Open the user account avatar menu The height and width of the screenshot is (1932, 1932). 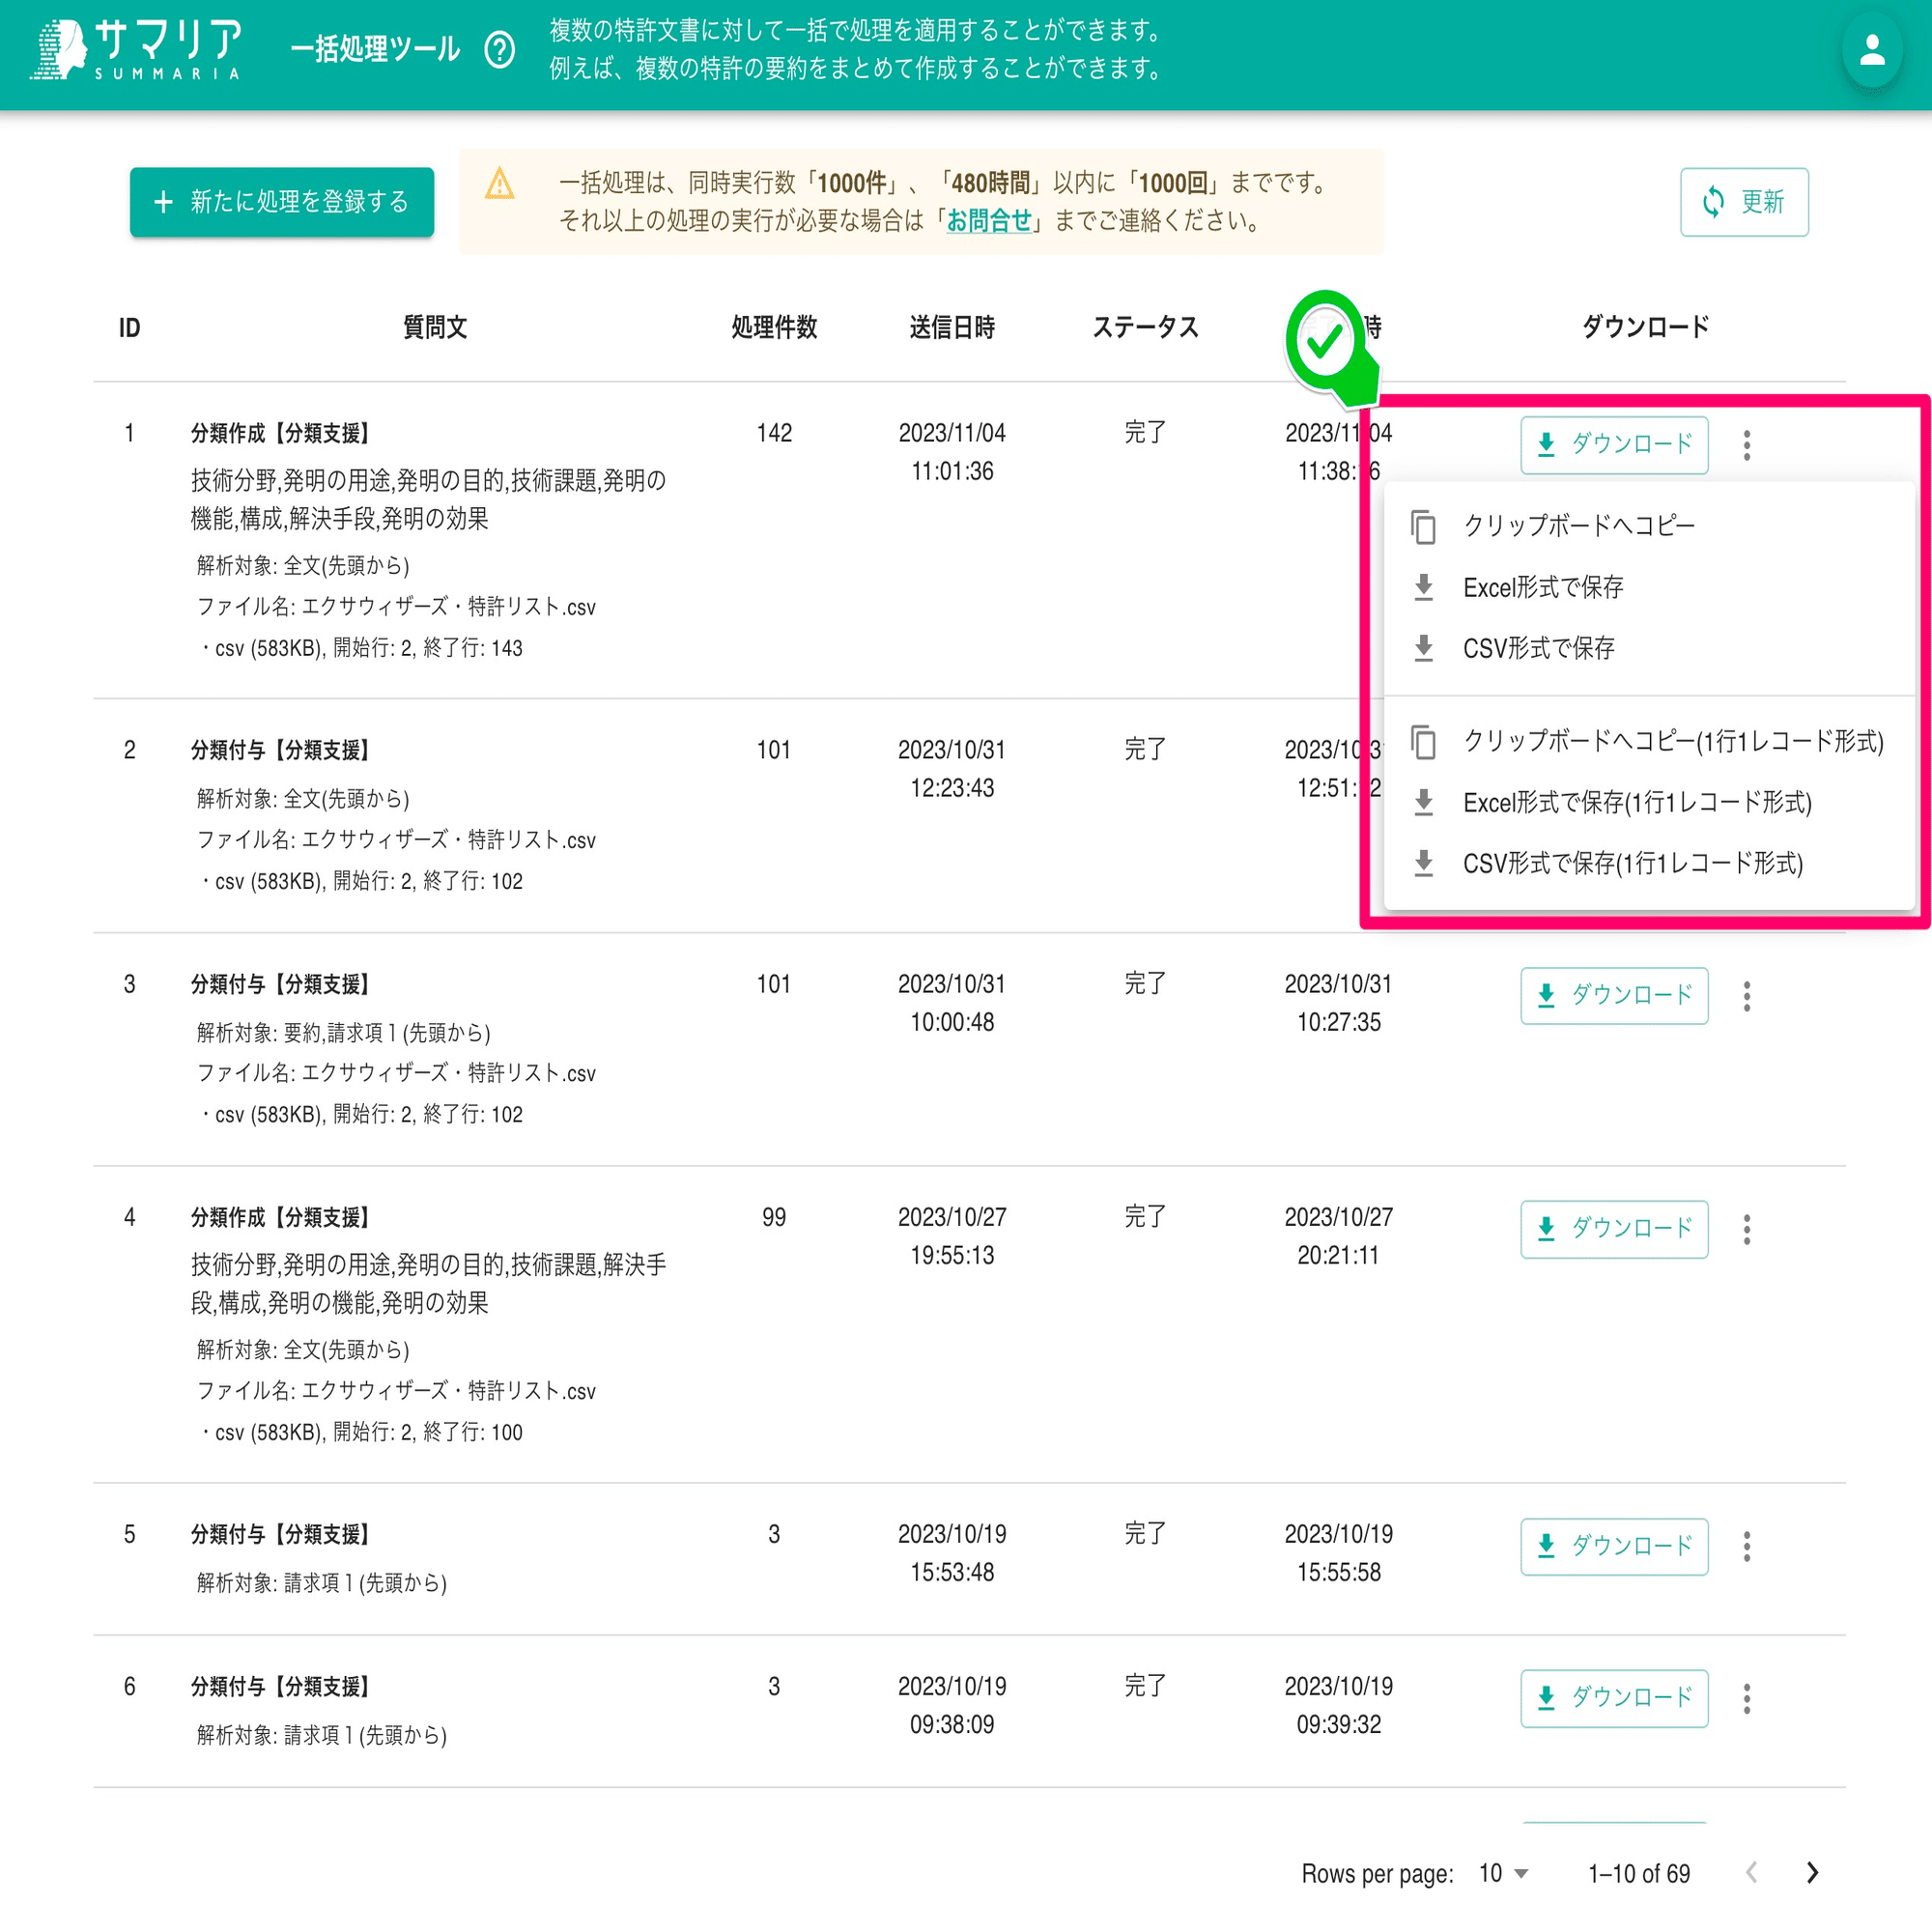click(x=1871, y=50)
